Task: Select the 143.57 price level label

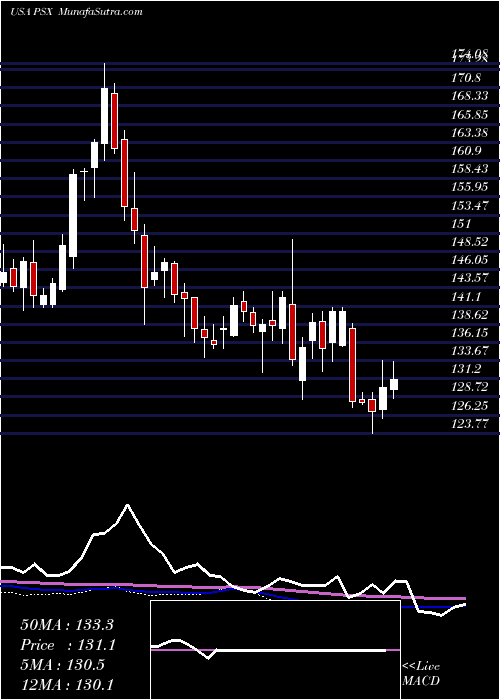Action: point(470,279)
